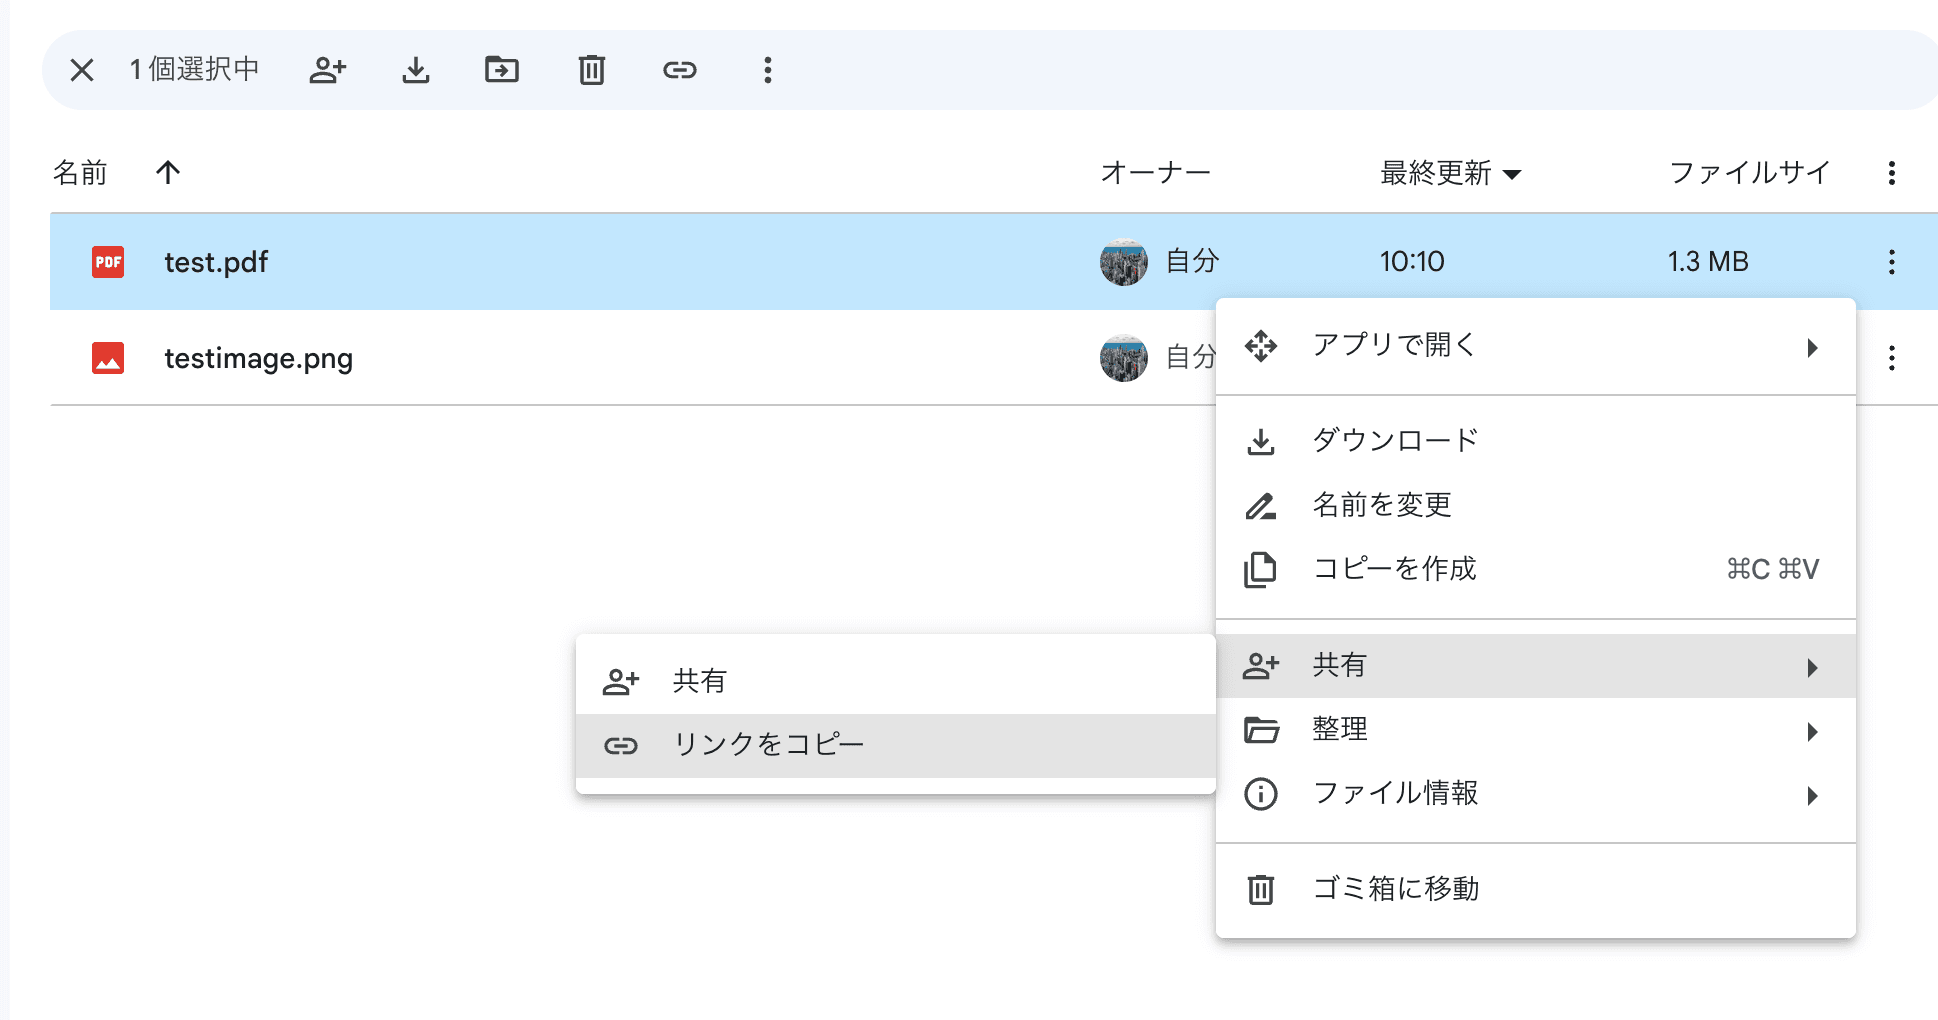Image resolution: width=1938 pixels, height=1020 pixels.
Task: Select 名前を変更 from the context menu
Action: (x=1382, y=505)
